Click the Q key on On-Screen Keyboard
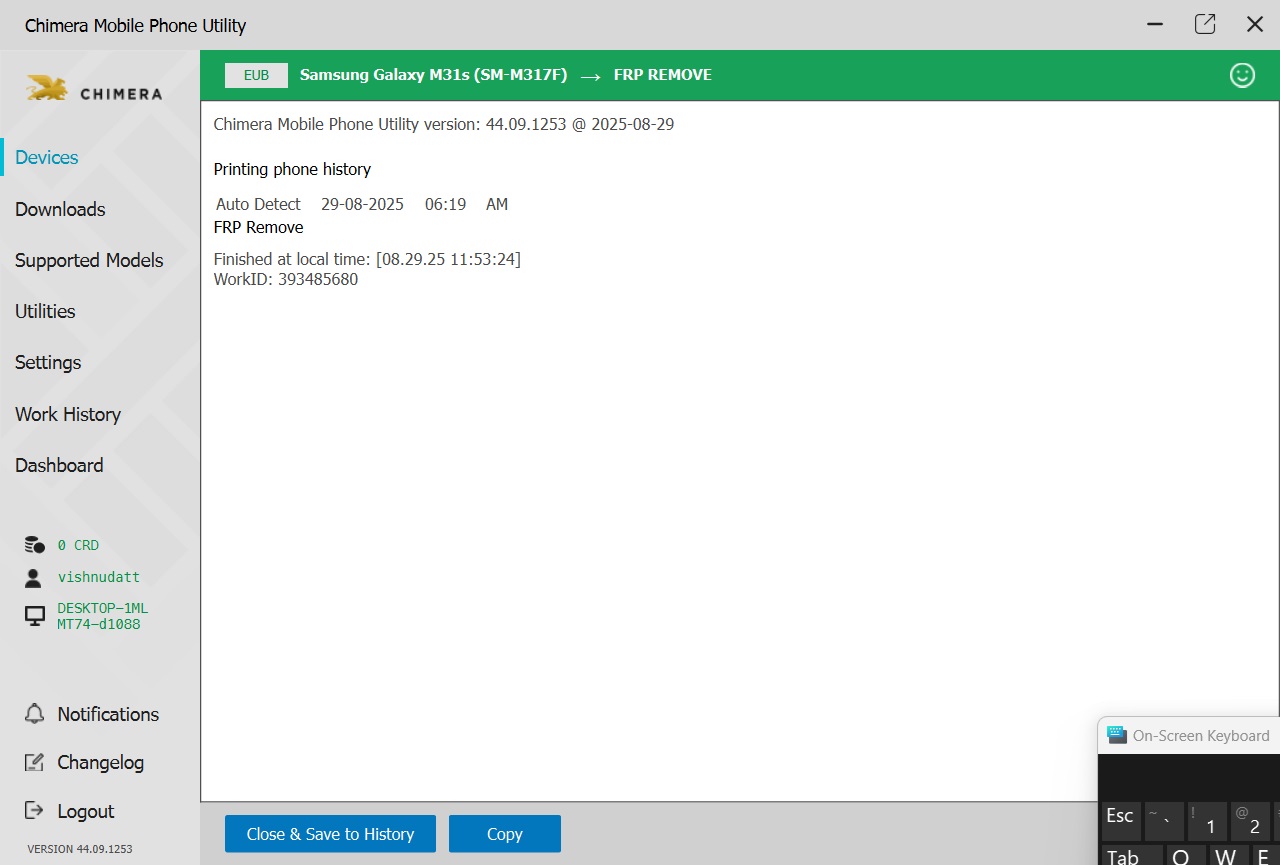Image resolution: width=1280 pixels, height=865 pixels. point(1186,856)
